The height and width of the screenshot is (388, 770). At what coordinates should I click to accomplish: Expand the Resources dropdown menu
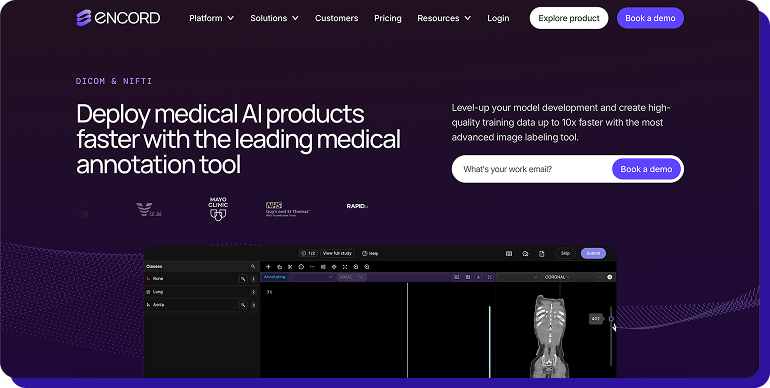pyautogui.click(x=444, y=18)
